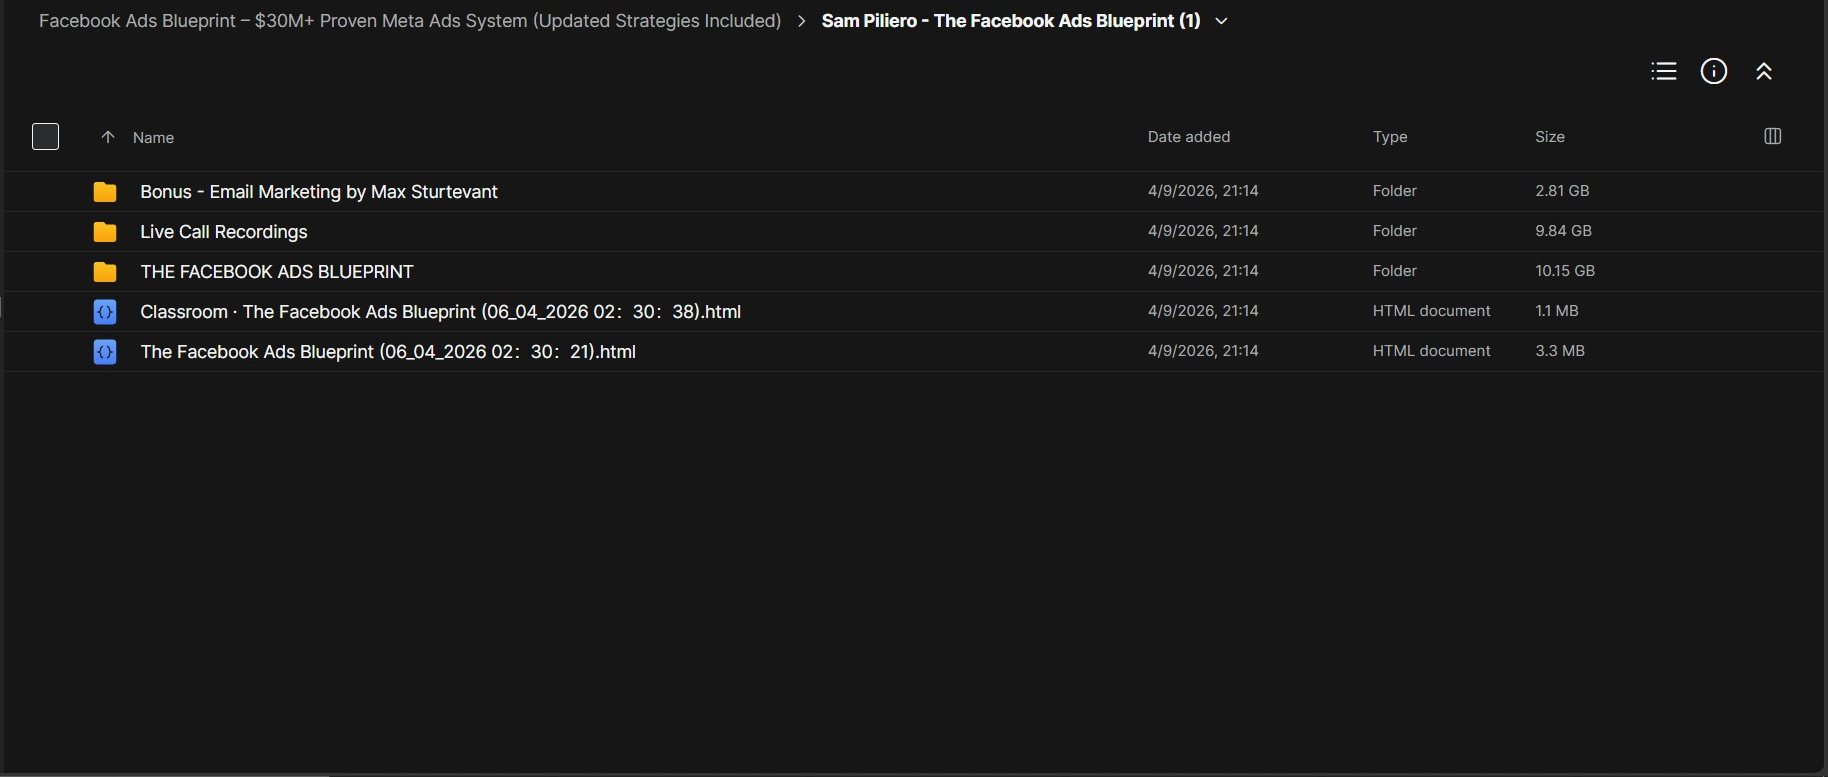Sort by the Date added column header
Image resolution: width=1828 pixels, height=777 pixels.
pyautogui.click(x=1189, y=137)
